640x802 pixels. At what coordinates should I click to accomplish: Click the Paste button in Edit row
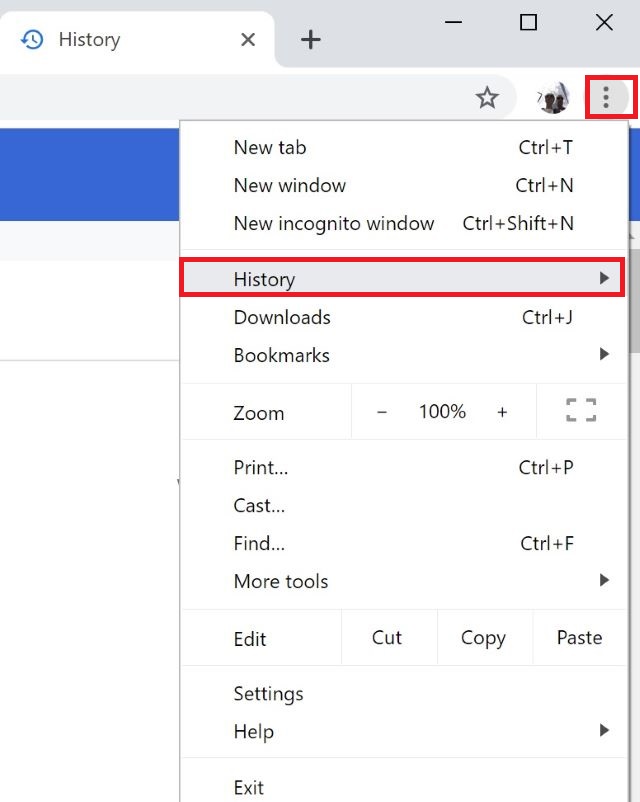[x=580, y=637]
